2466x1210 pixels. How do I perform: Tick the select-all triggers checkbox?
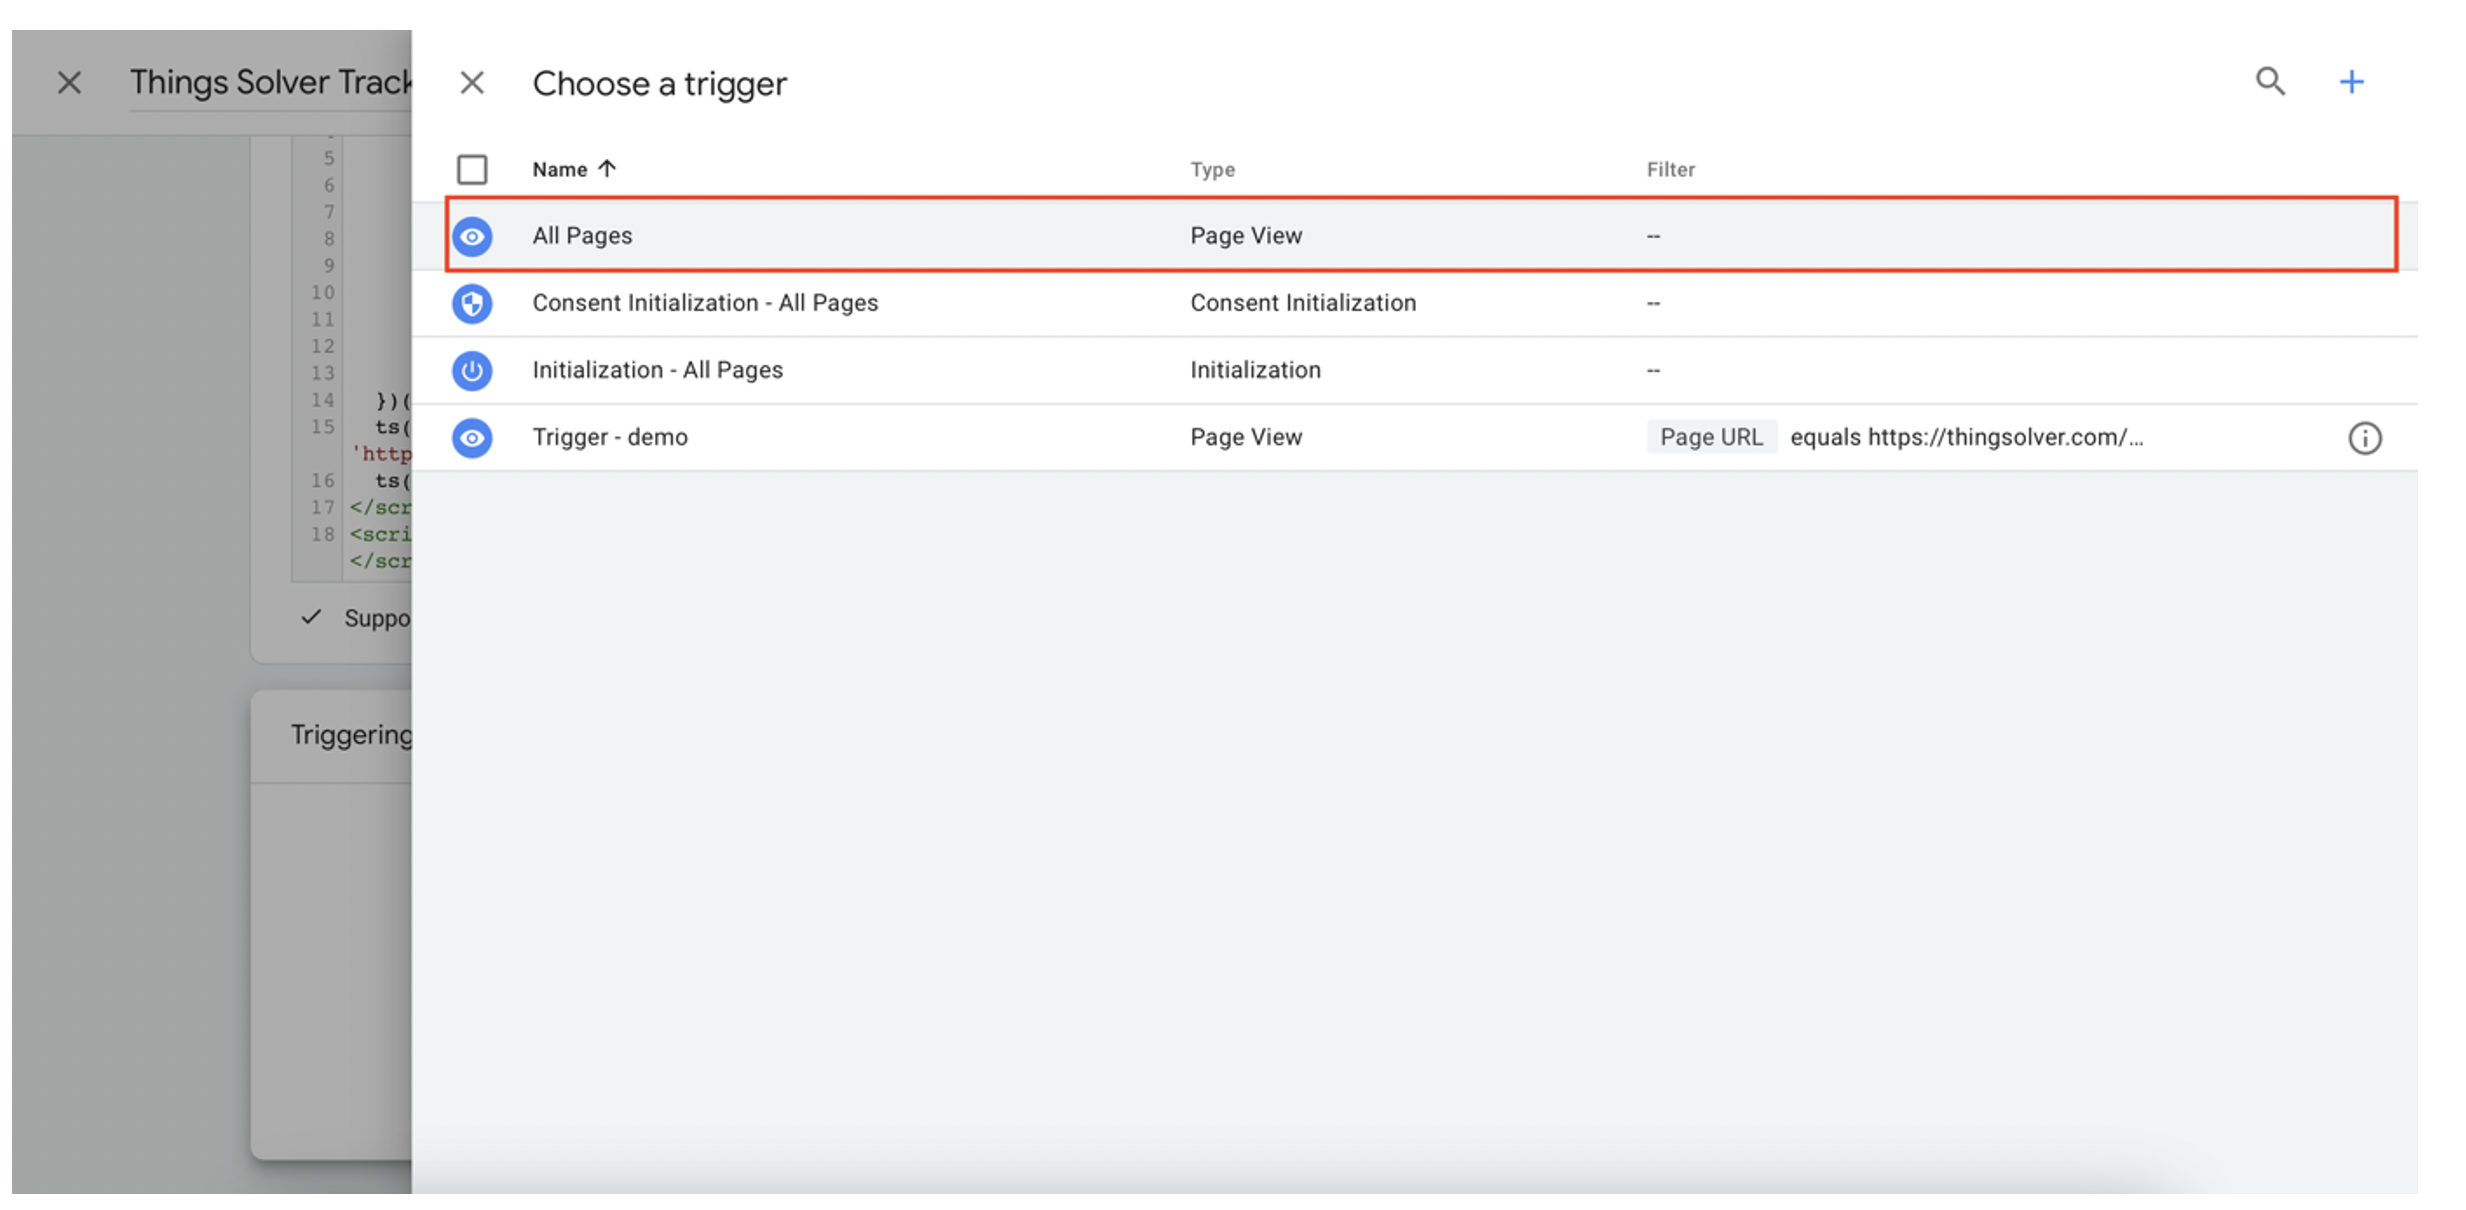click(x=472, y=169)
